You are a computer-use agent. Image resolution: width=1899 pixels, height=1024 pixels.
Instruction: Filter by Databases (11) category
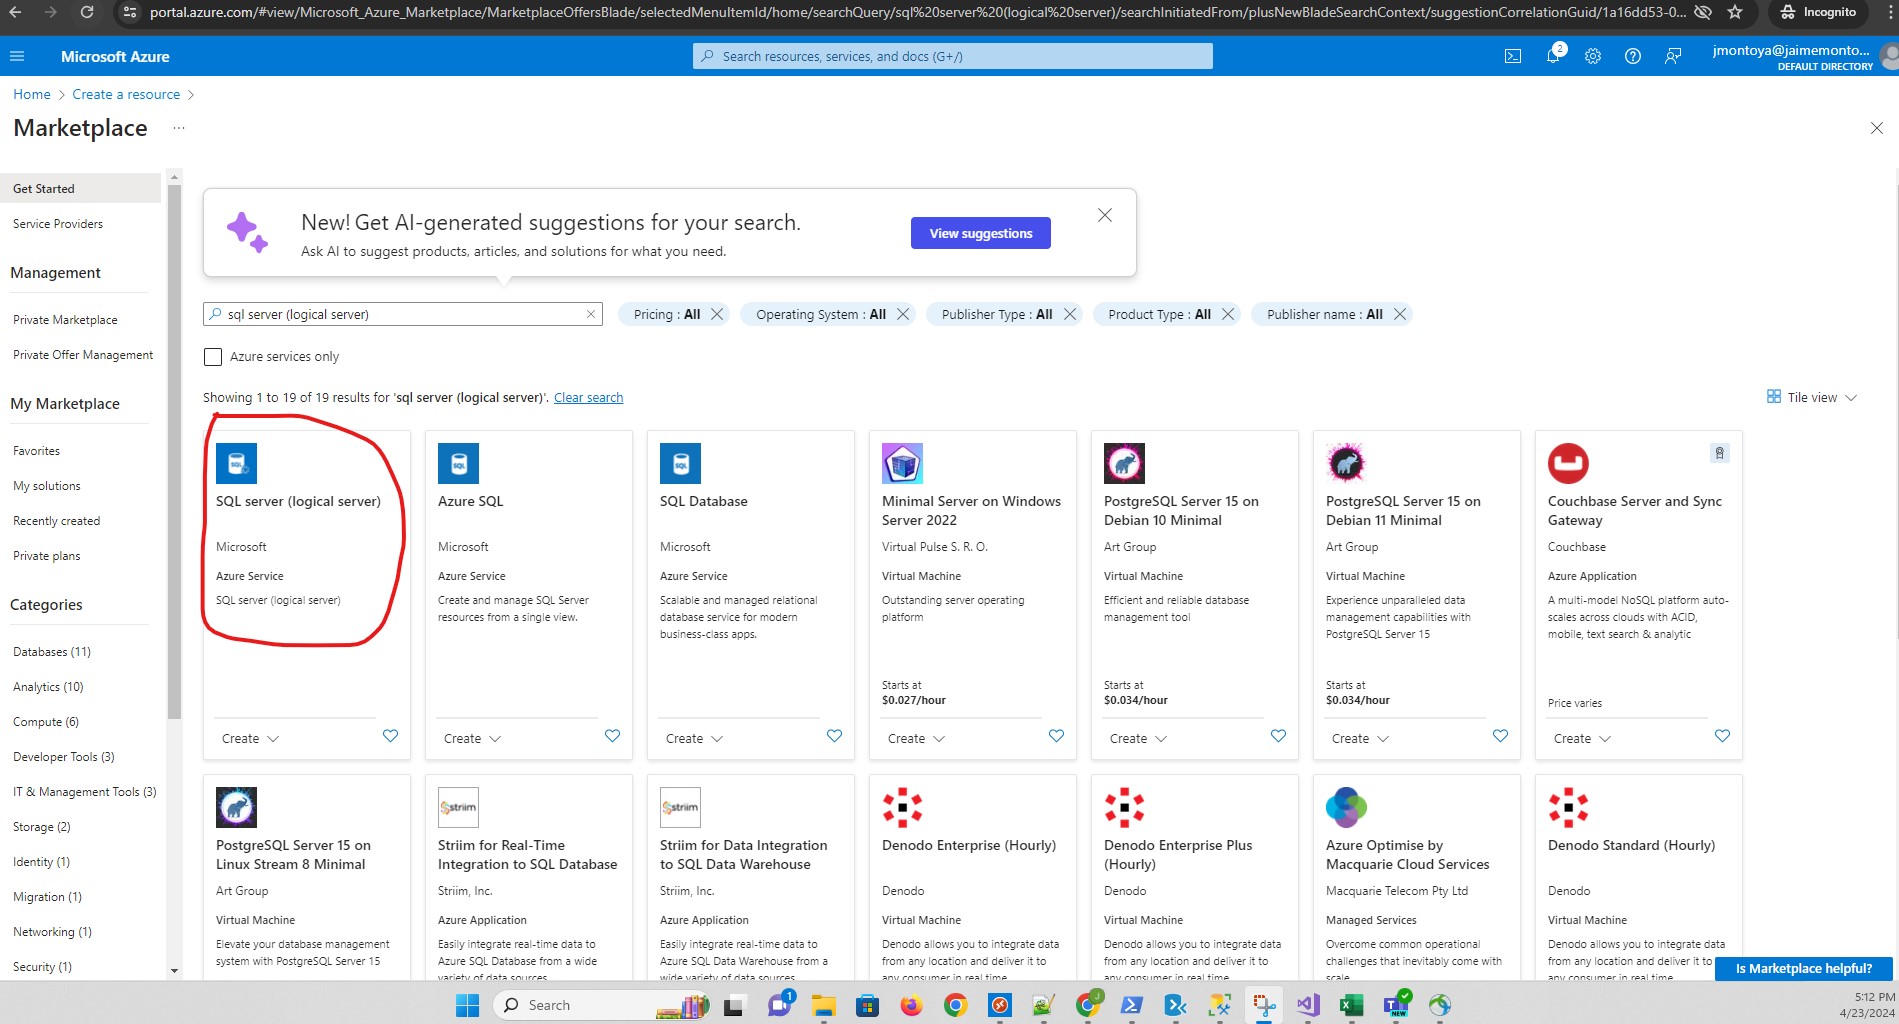tap(52, 652)
